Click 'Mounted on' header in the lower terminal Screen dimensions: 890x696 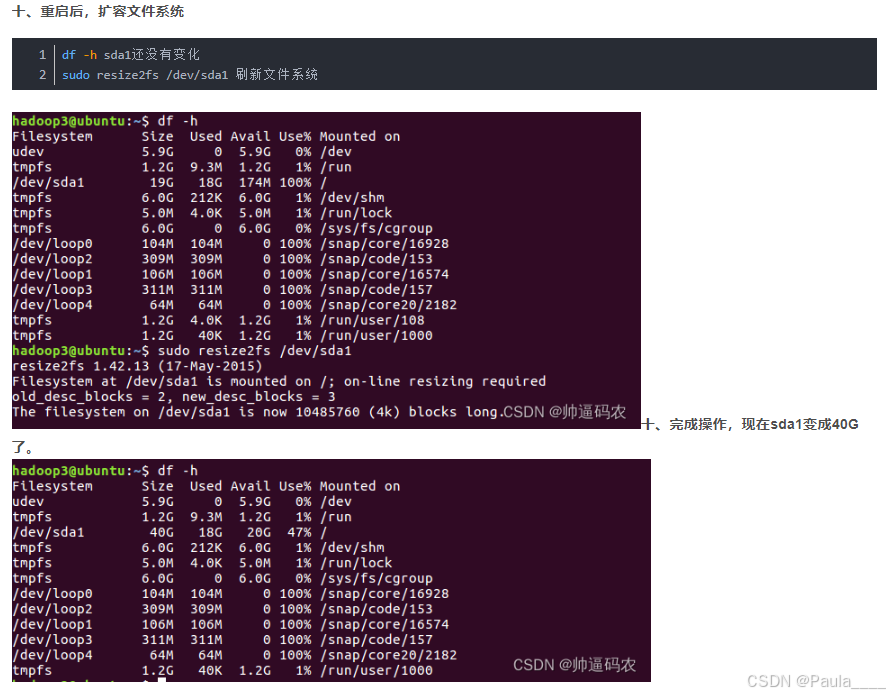pyautogui.click(x=360, y=486)
